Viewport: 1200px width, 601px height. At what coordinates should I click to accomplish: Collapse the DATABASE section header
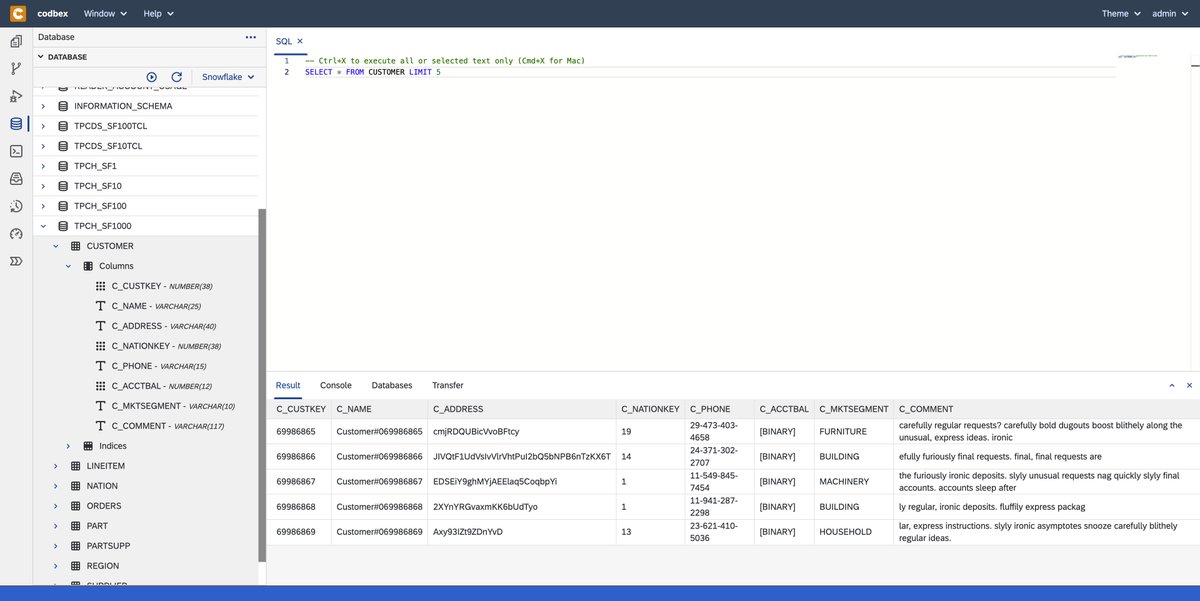coord(42,57)
